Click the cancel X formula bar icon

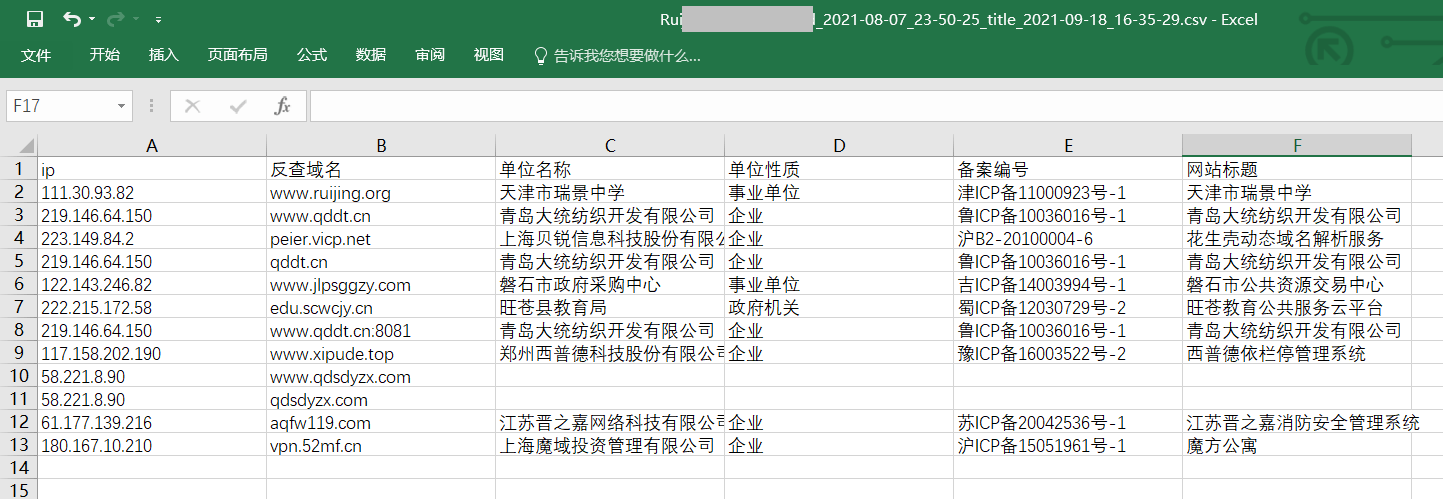193,106
